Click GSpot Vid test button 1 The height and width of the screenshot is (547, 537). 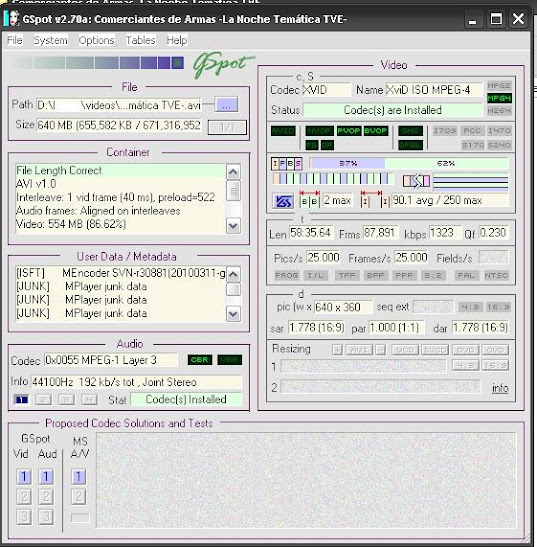pos(24,476)
